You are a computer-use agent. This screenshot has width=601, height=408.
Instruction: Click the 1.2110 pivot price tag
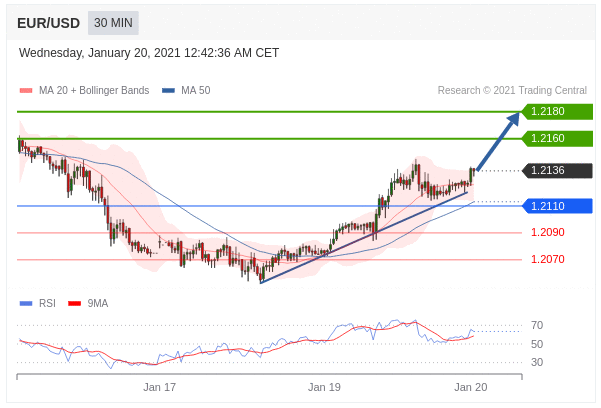click(x=557, y=206)
